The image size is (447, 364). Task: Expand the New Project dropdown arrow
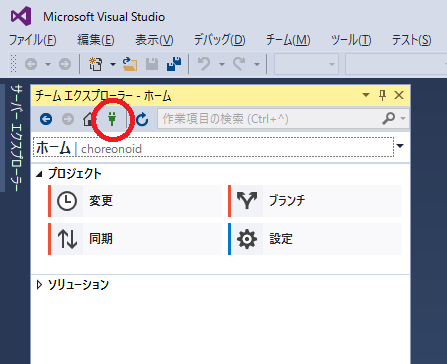tap(113, 64)
